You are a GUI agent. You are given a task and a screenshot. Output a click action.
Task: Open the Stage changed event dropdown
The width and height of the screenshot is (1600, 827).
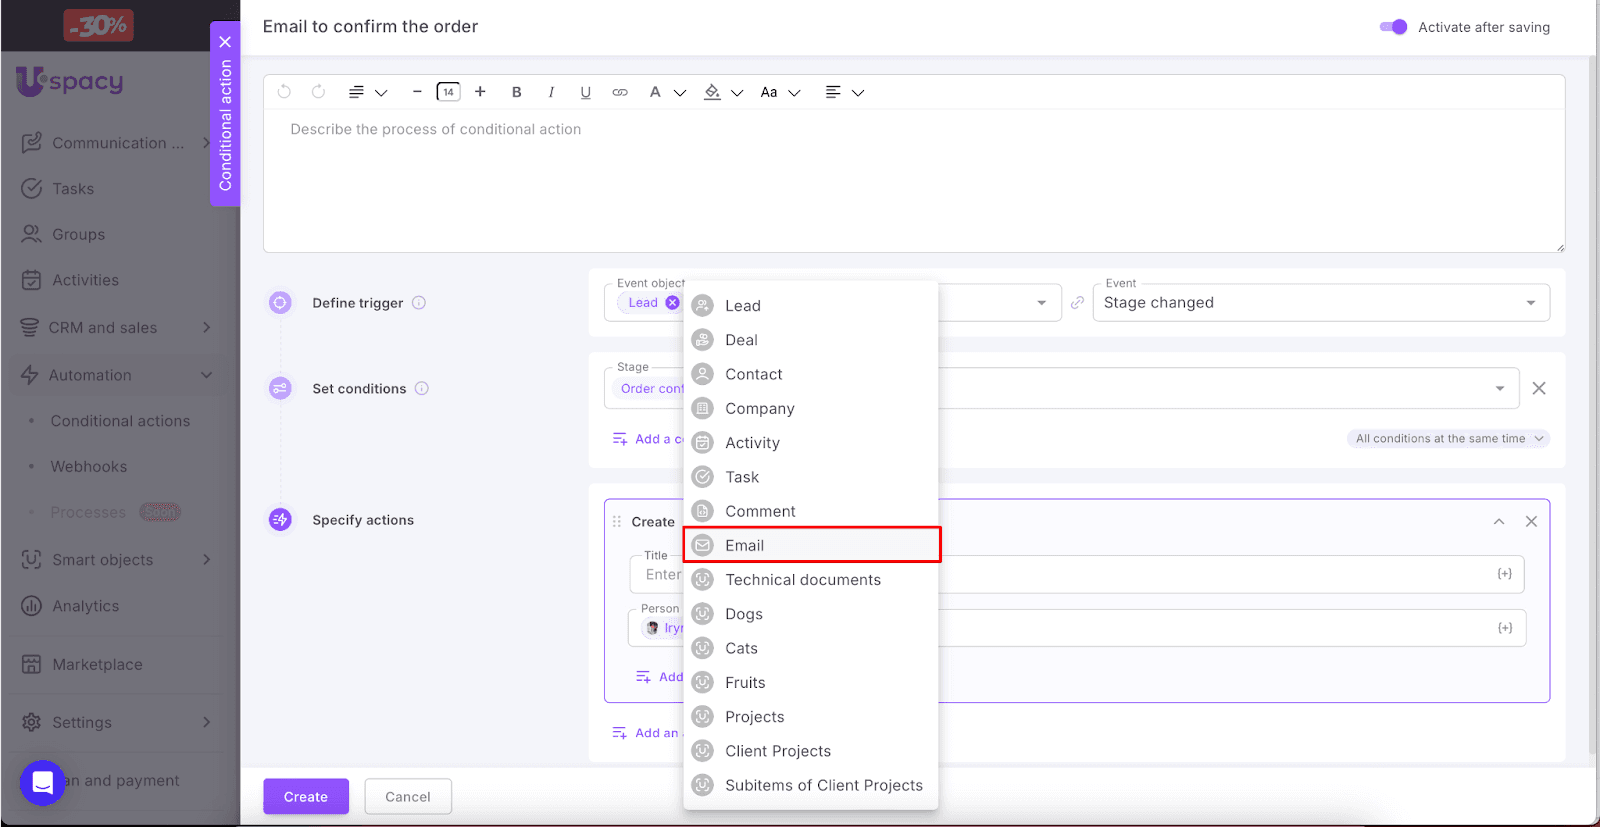pos(1320,303)
